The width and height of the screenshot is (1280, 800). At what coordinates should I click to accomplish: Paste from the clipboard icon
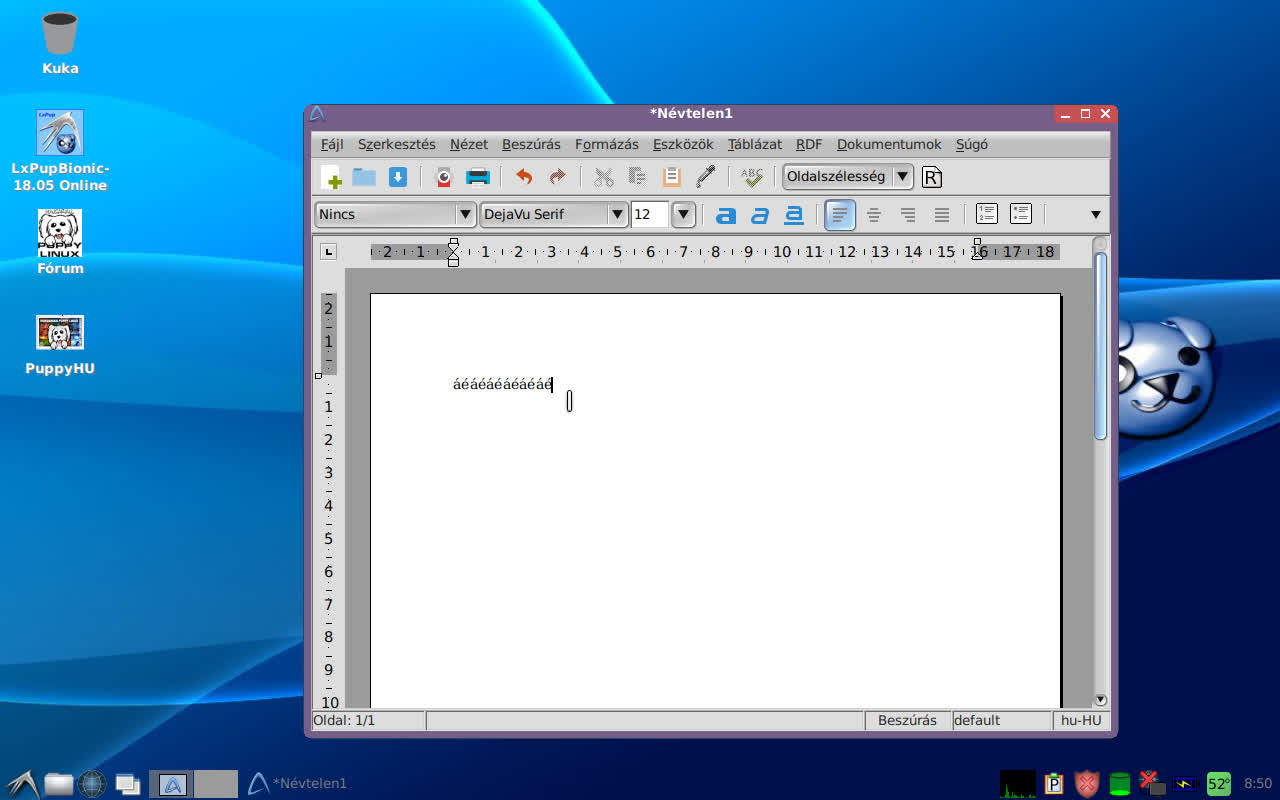(672, 177)
